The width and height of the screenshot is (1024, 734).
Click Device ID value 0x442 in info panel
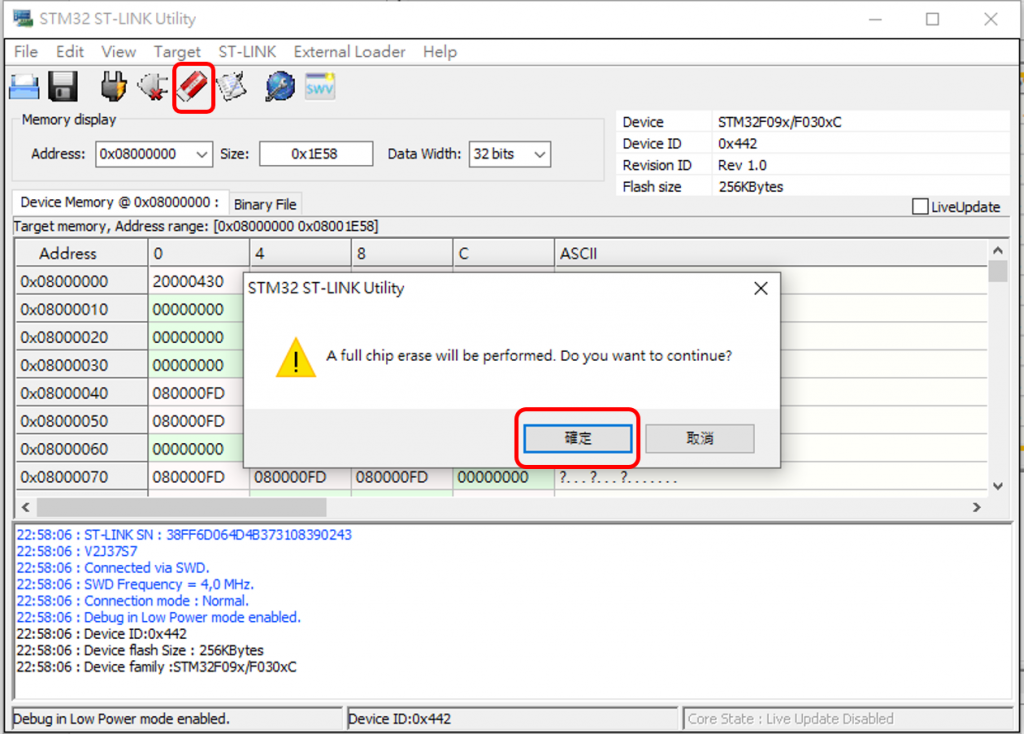pyautogui.click(x=737, y=144)
